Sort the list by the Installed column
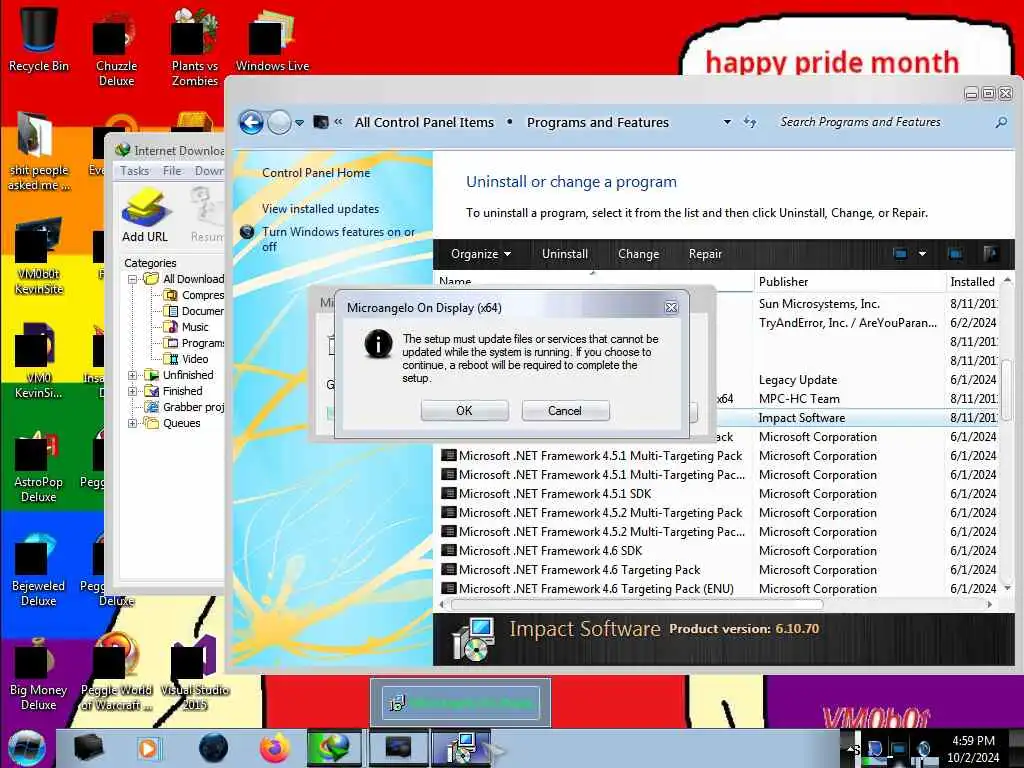The image size is (1024, 768). (x=974, y=281)
